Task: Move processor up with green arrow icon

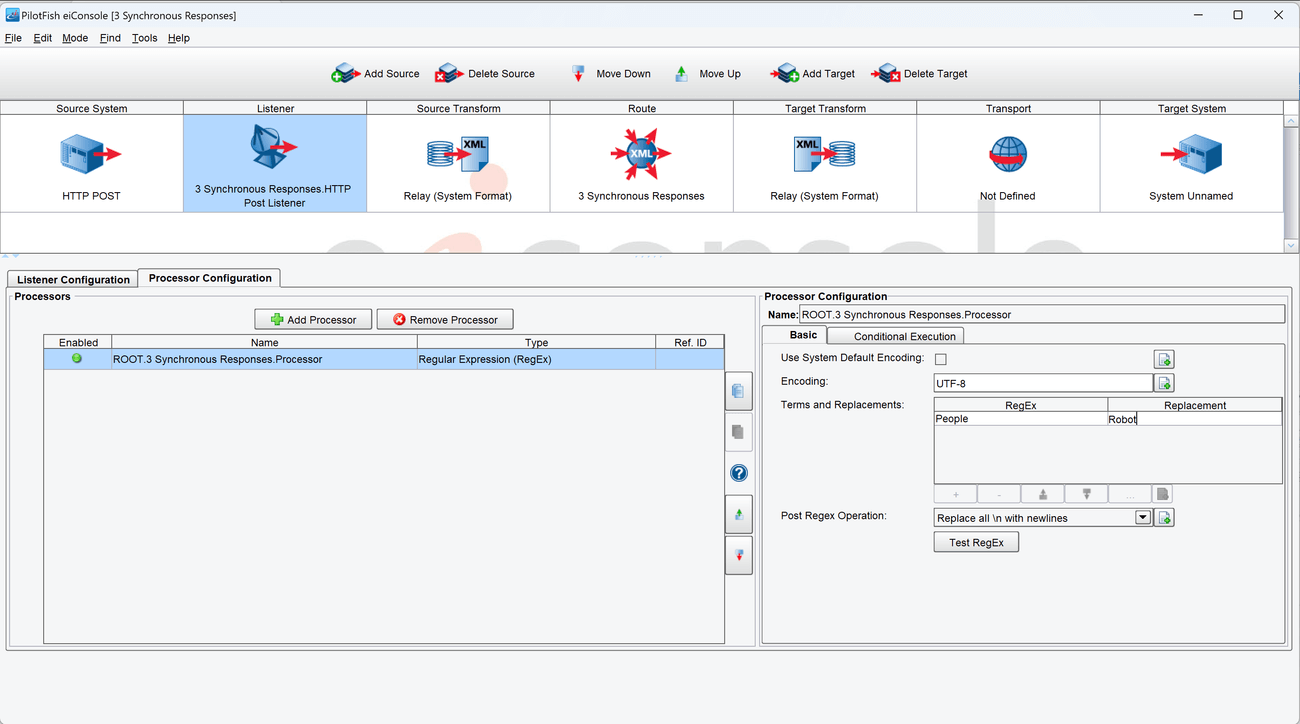Action: click(739, 514)
